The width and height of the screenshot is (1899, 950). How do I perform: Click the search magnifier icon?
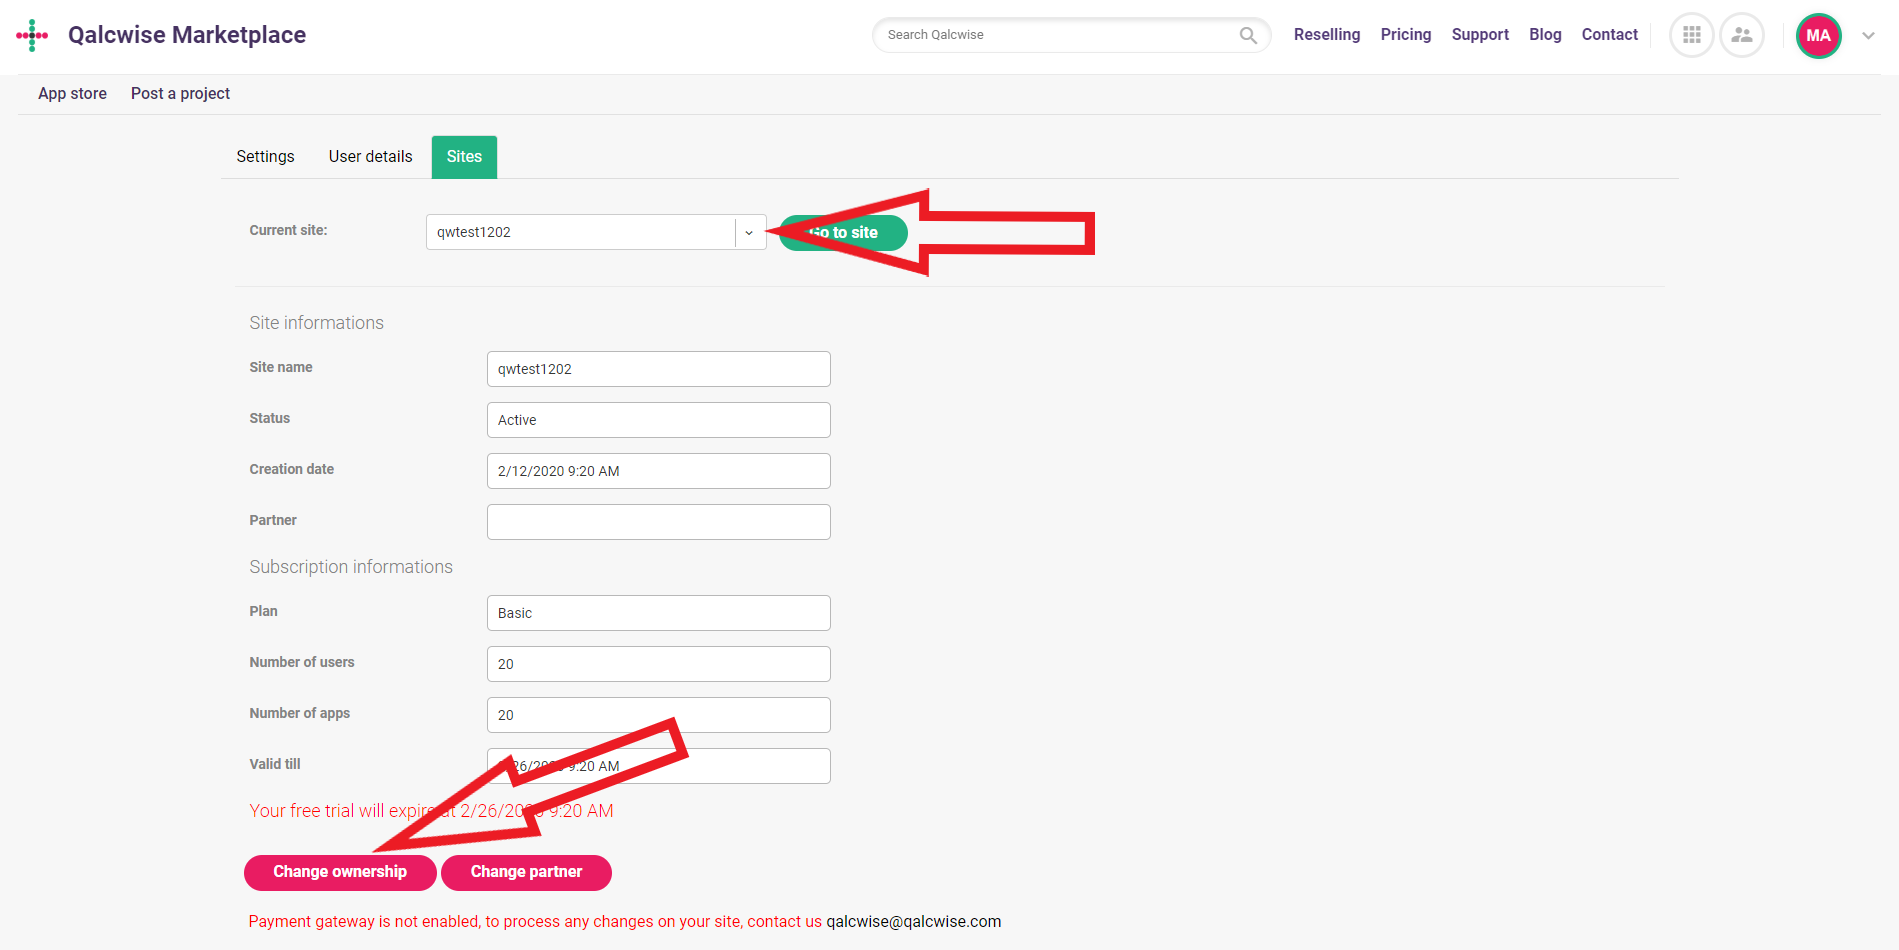tap(1248, 35)
